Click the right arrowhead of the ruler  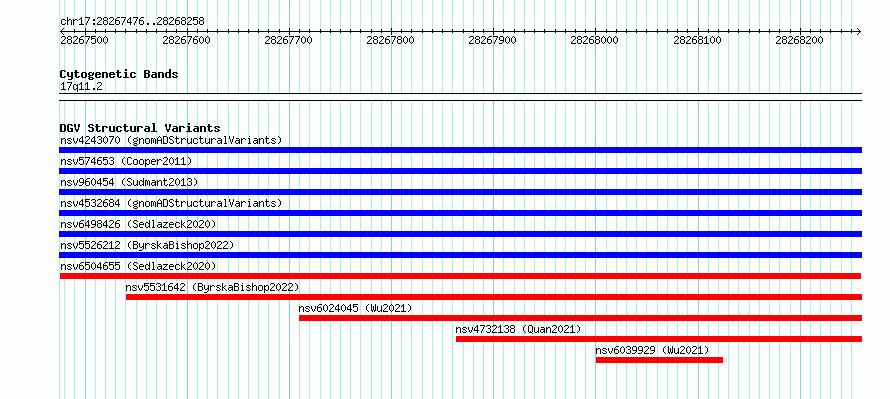pos(859,31)
